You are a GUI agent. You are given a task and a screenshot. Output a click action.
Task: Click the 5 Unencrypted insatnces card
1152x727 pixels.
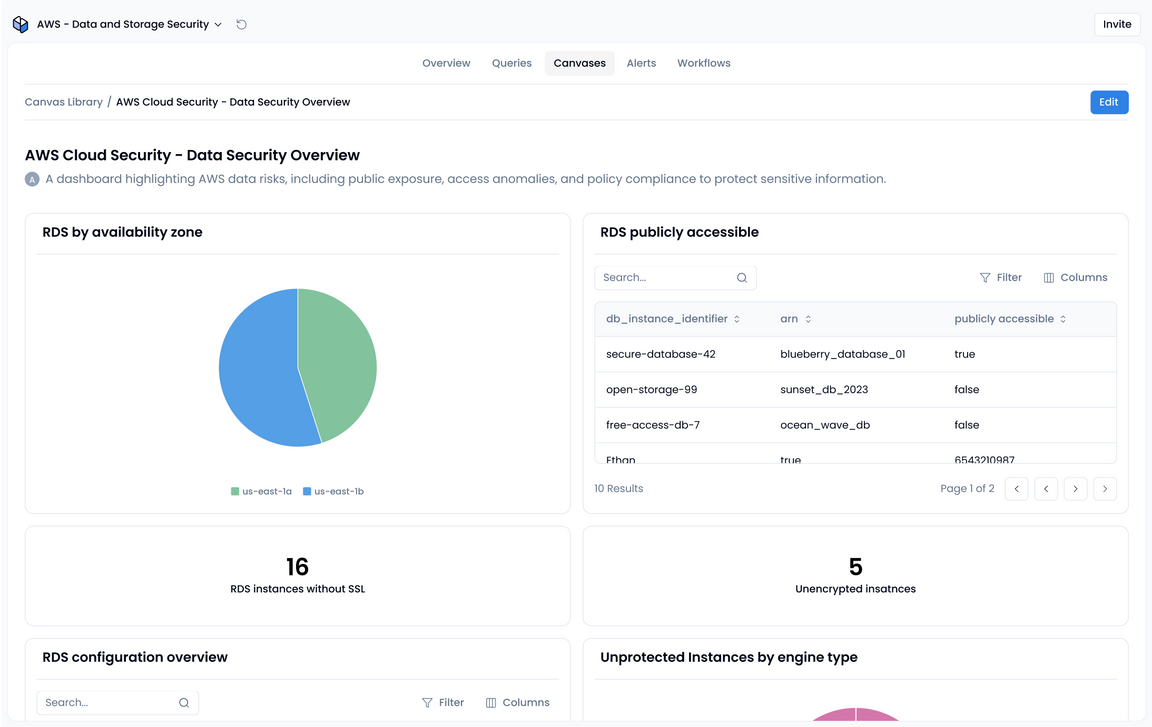pos(855,576)
